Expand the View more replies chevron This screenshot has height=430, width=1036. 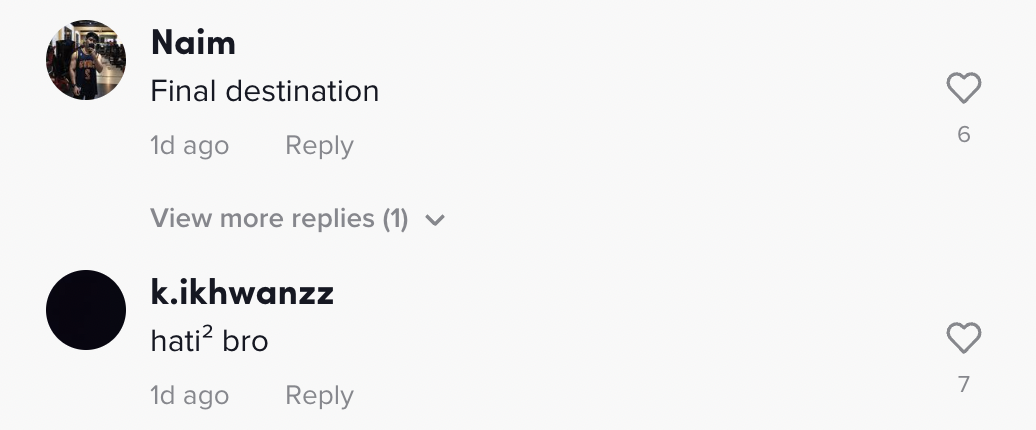(434, 219)
